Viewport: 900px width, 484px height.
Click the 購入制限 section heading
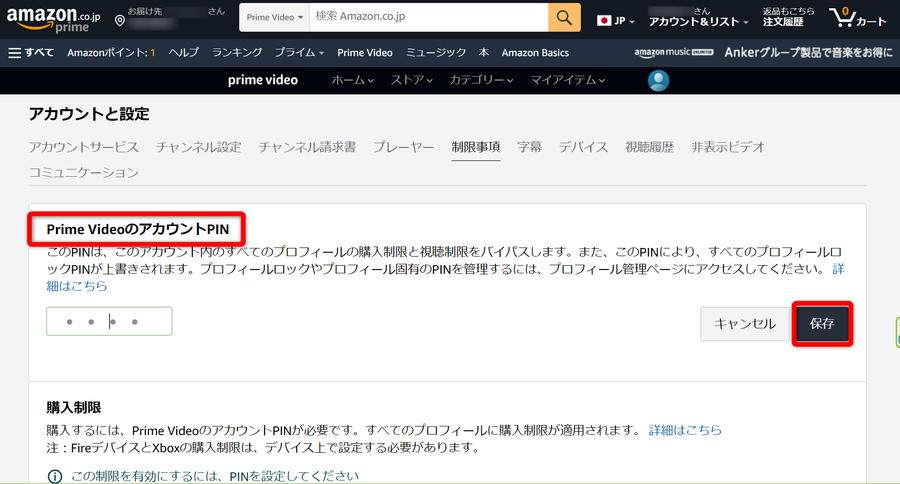point(73,407)
